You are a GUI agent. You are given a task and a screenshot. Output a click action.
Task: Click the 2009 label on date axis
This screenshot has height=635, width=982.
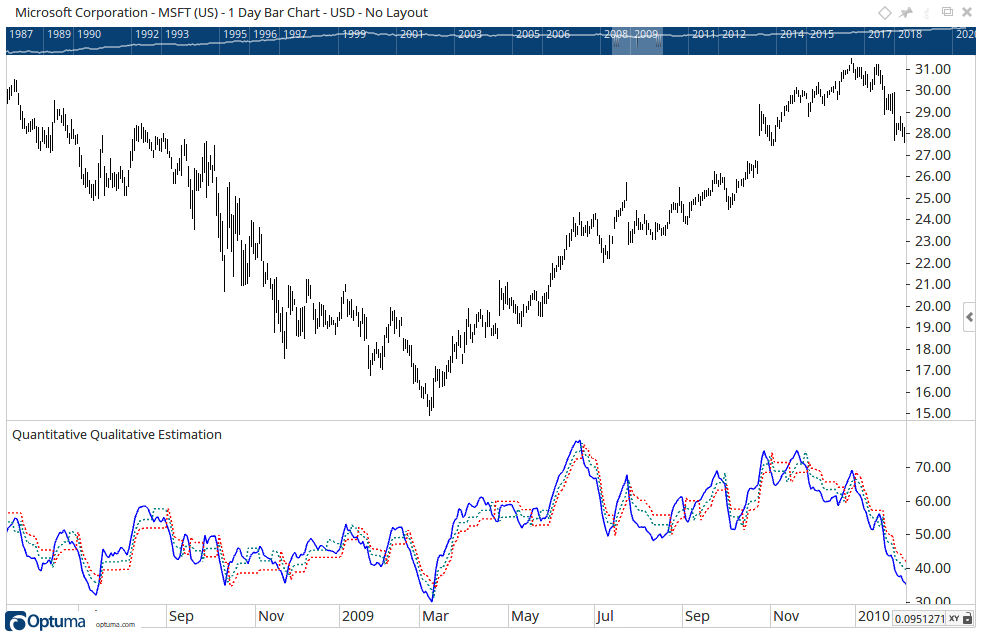coord(358,616)
